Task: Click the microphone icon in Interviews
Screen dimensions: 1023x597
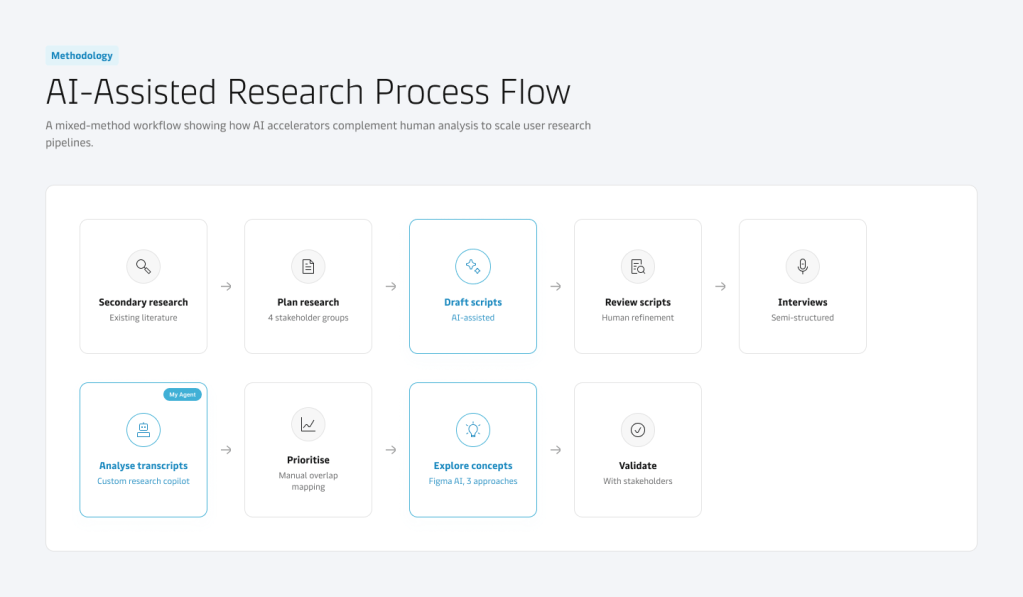Action: pyautogui.click(x=802, y=266)
